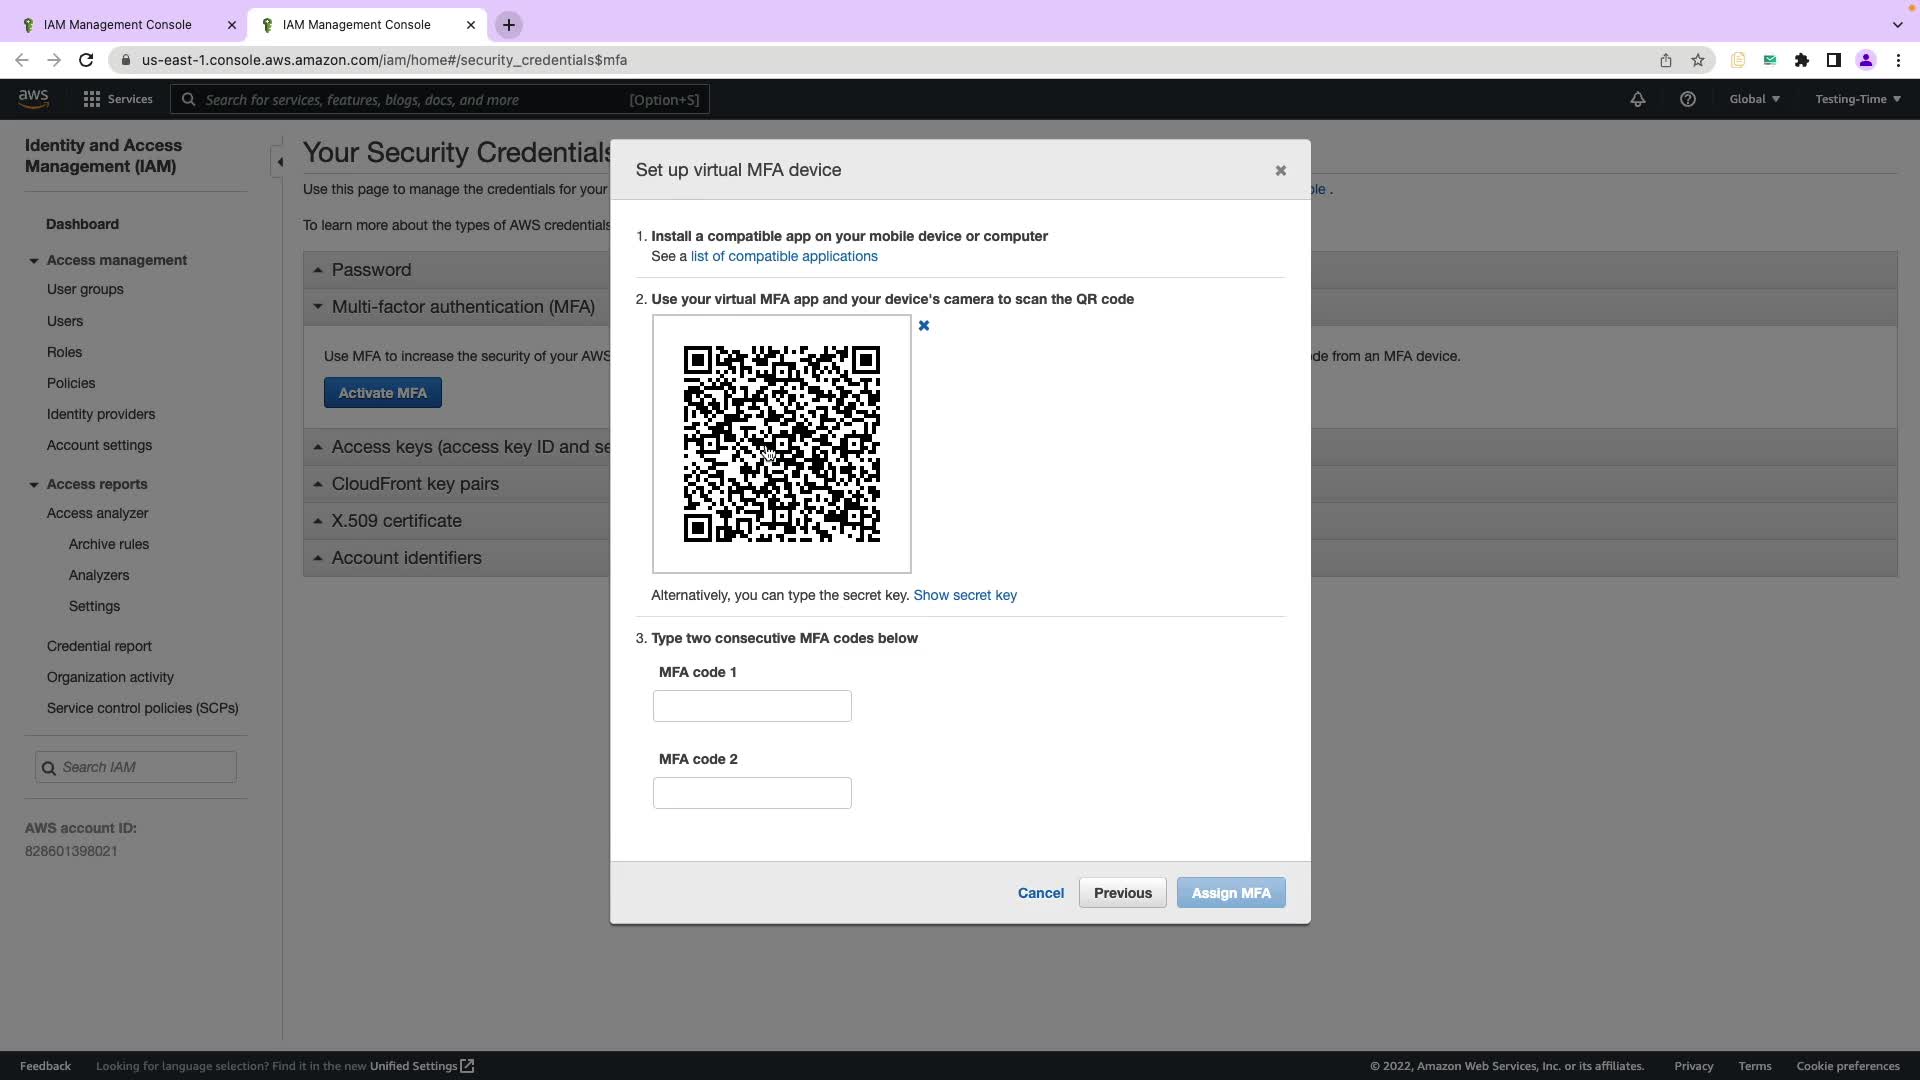Open the Testing-Time account dropdown
Screen dimensions: 1920x1080
[1857, 99]
